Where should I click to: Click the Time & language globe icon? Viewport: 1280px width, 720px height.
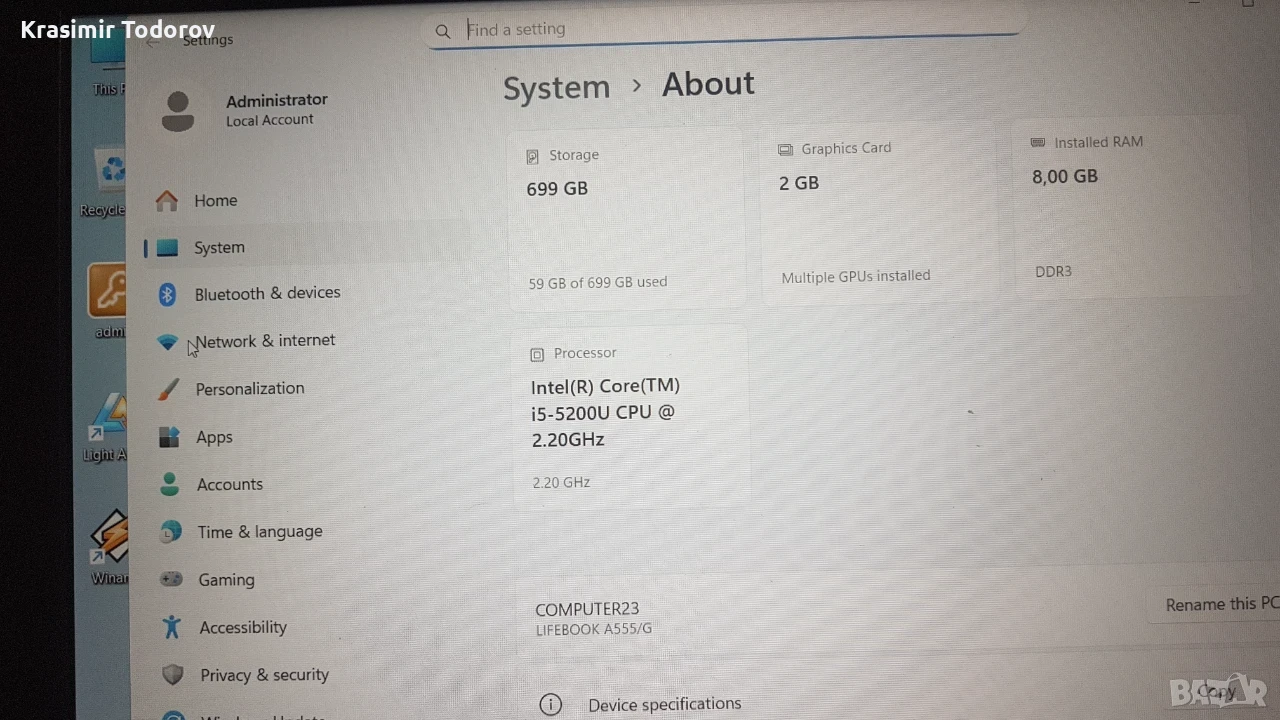point(171,532)
